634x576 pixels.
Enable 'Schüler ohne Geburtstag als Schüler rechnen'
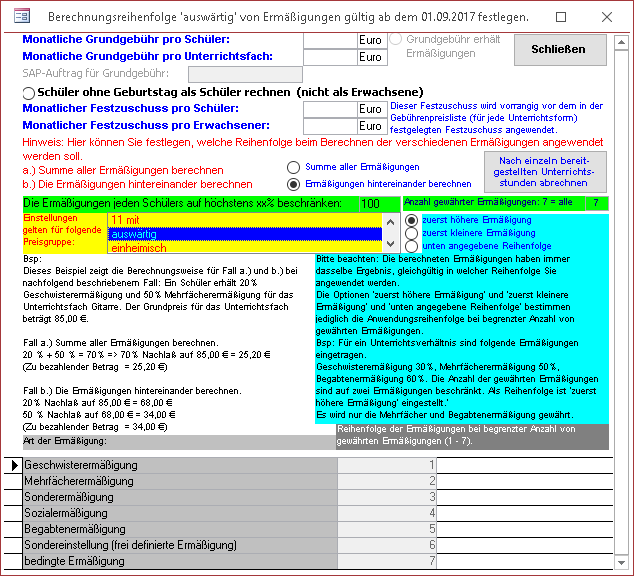pyautogui.click(x=28, y=92)
